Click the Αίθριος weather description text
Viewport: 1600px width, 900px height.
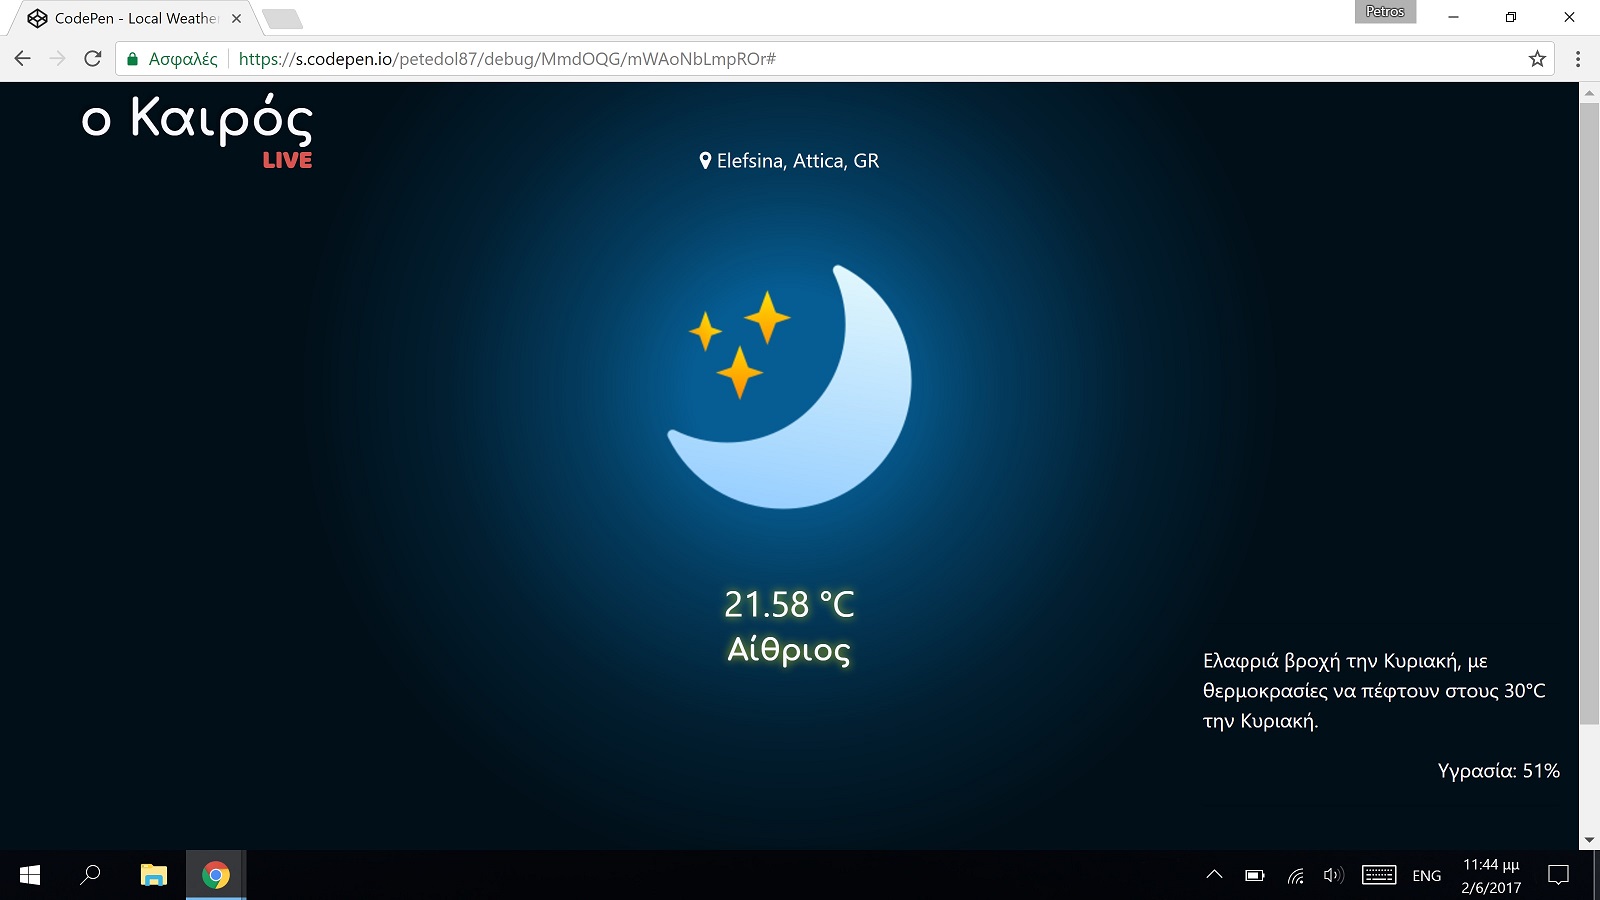pos(789,650)
